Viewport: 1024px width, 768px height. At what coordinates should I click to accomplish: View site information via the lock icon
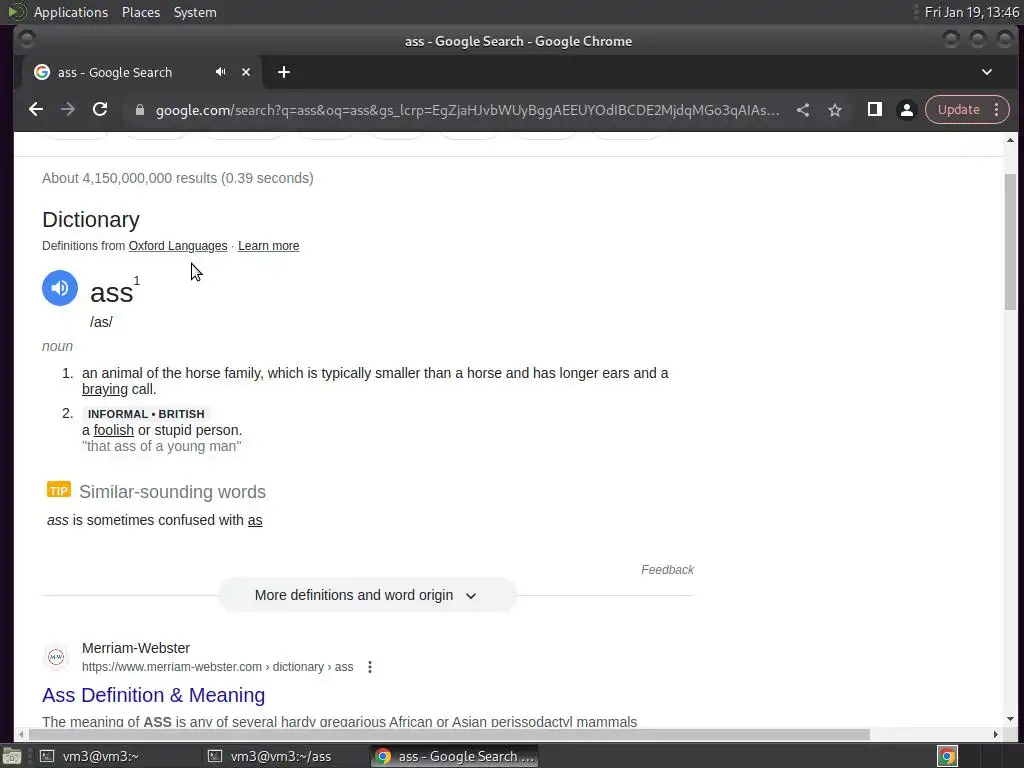click(139, 110)
